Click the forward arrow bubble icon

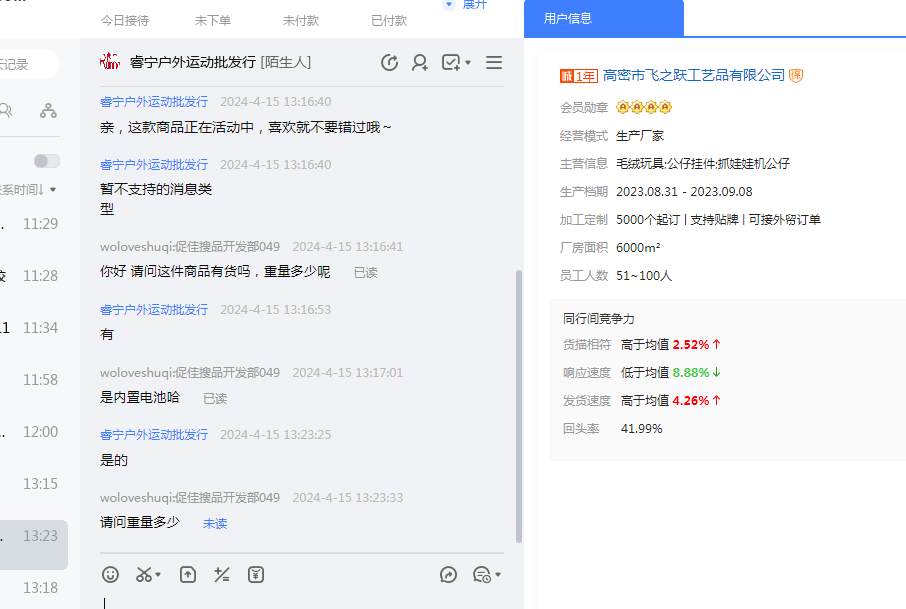click(449, 574)
